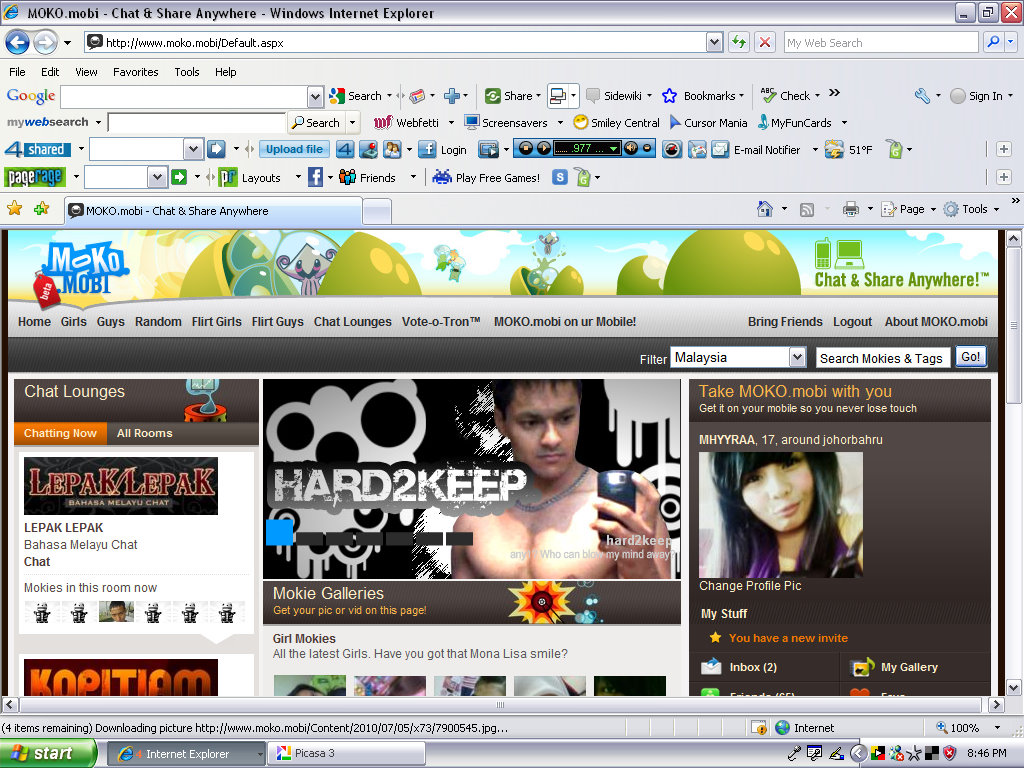Add page to Favorites with star-plus icon
1024x768 pixels.
(x=42, y=209)
